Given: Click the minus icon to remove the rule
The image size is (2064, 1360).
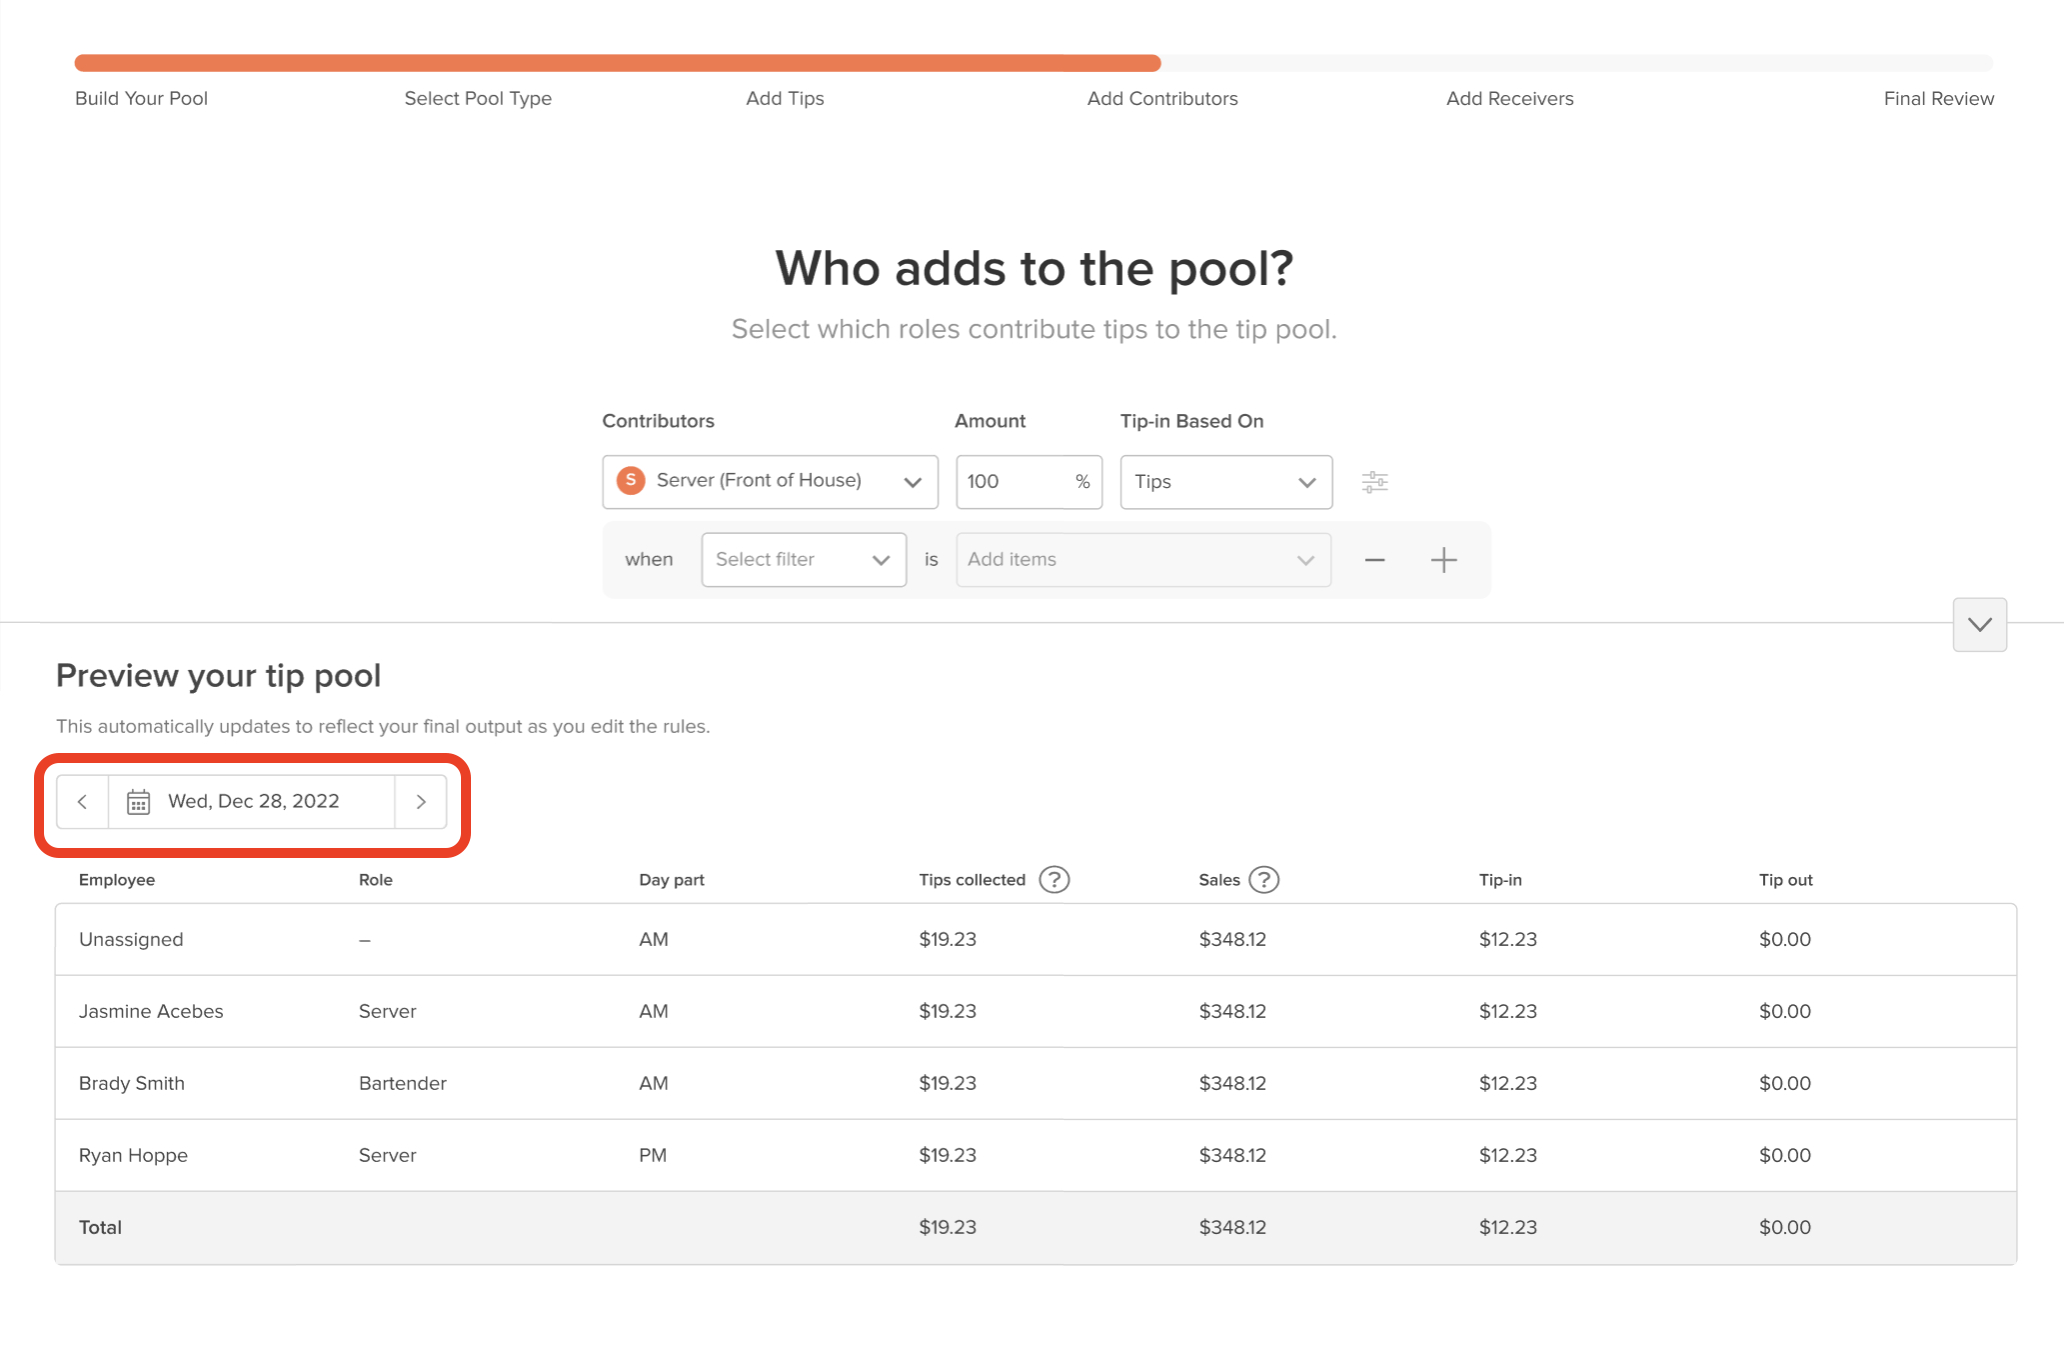Looking at the screenshot, I should click(1373, 559).
